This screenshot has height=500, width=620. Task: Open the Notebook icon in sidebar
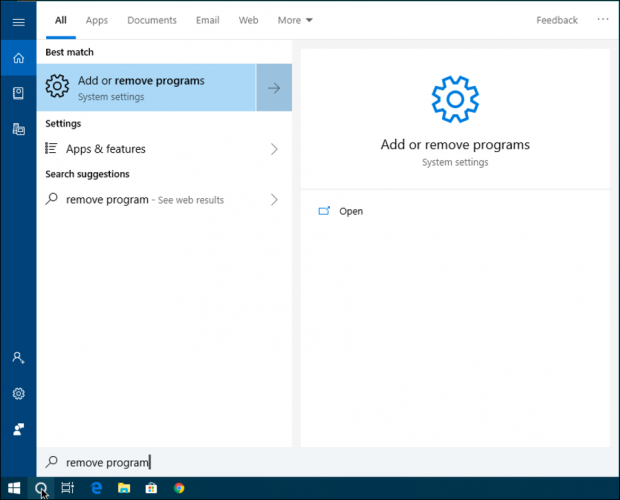(18, 93)
